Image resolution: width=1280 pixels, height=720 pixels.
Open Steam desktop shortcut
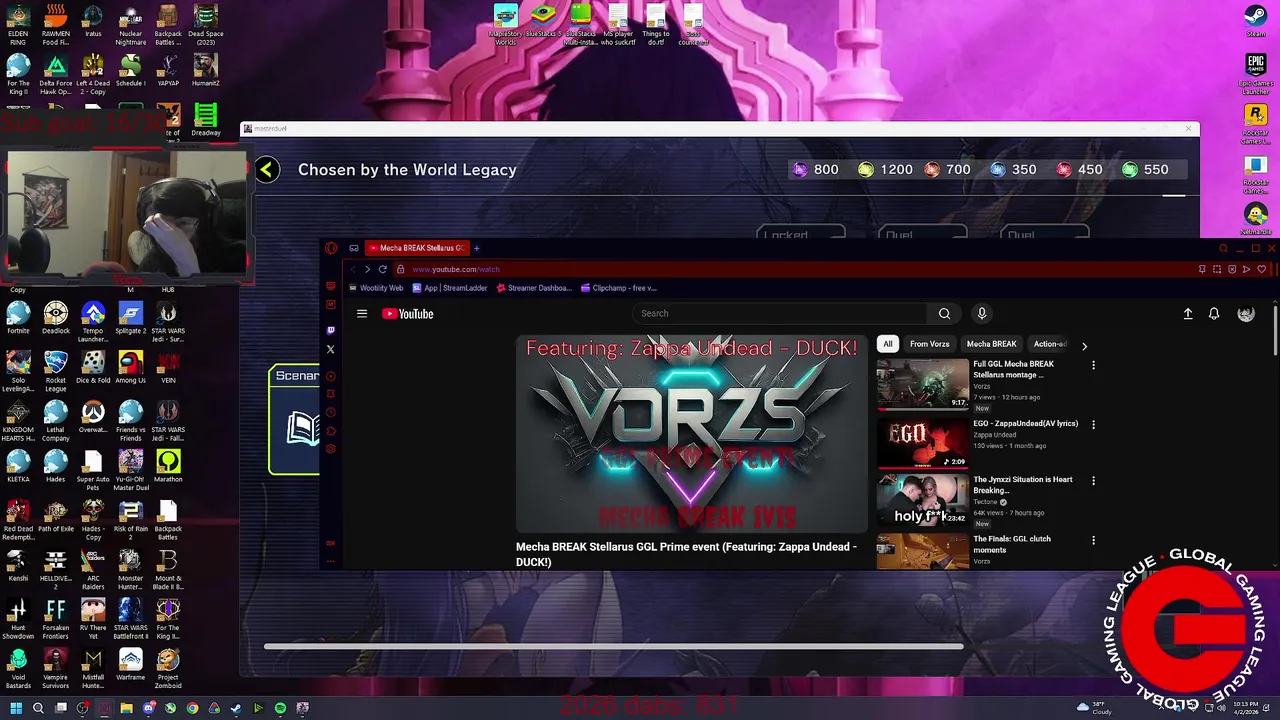click(x=1256, y=21)
